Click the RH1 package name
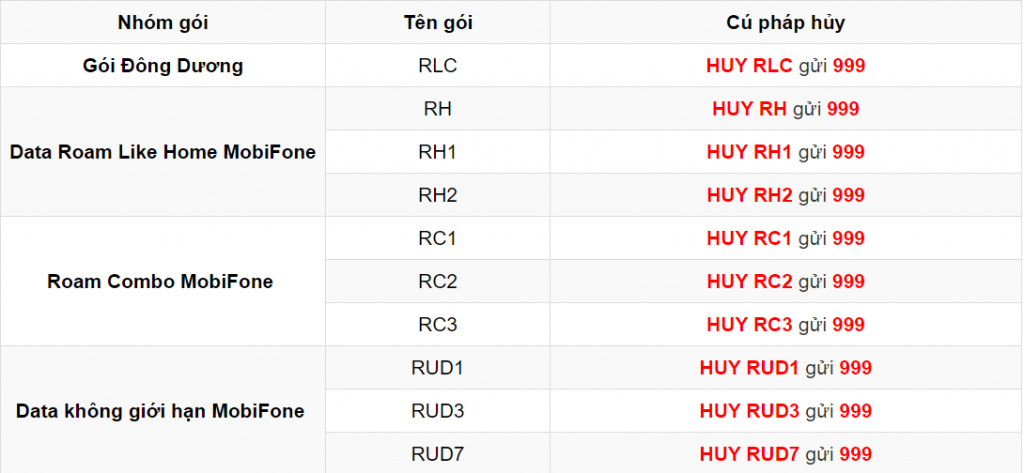Viewport: 1024px width, 473px height. [x=438, y=152]
